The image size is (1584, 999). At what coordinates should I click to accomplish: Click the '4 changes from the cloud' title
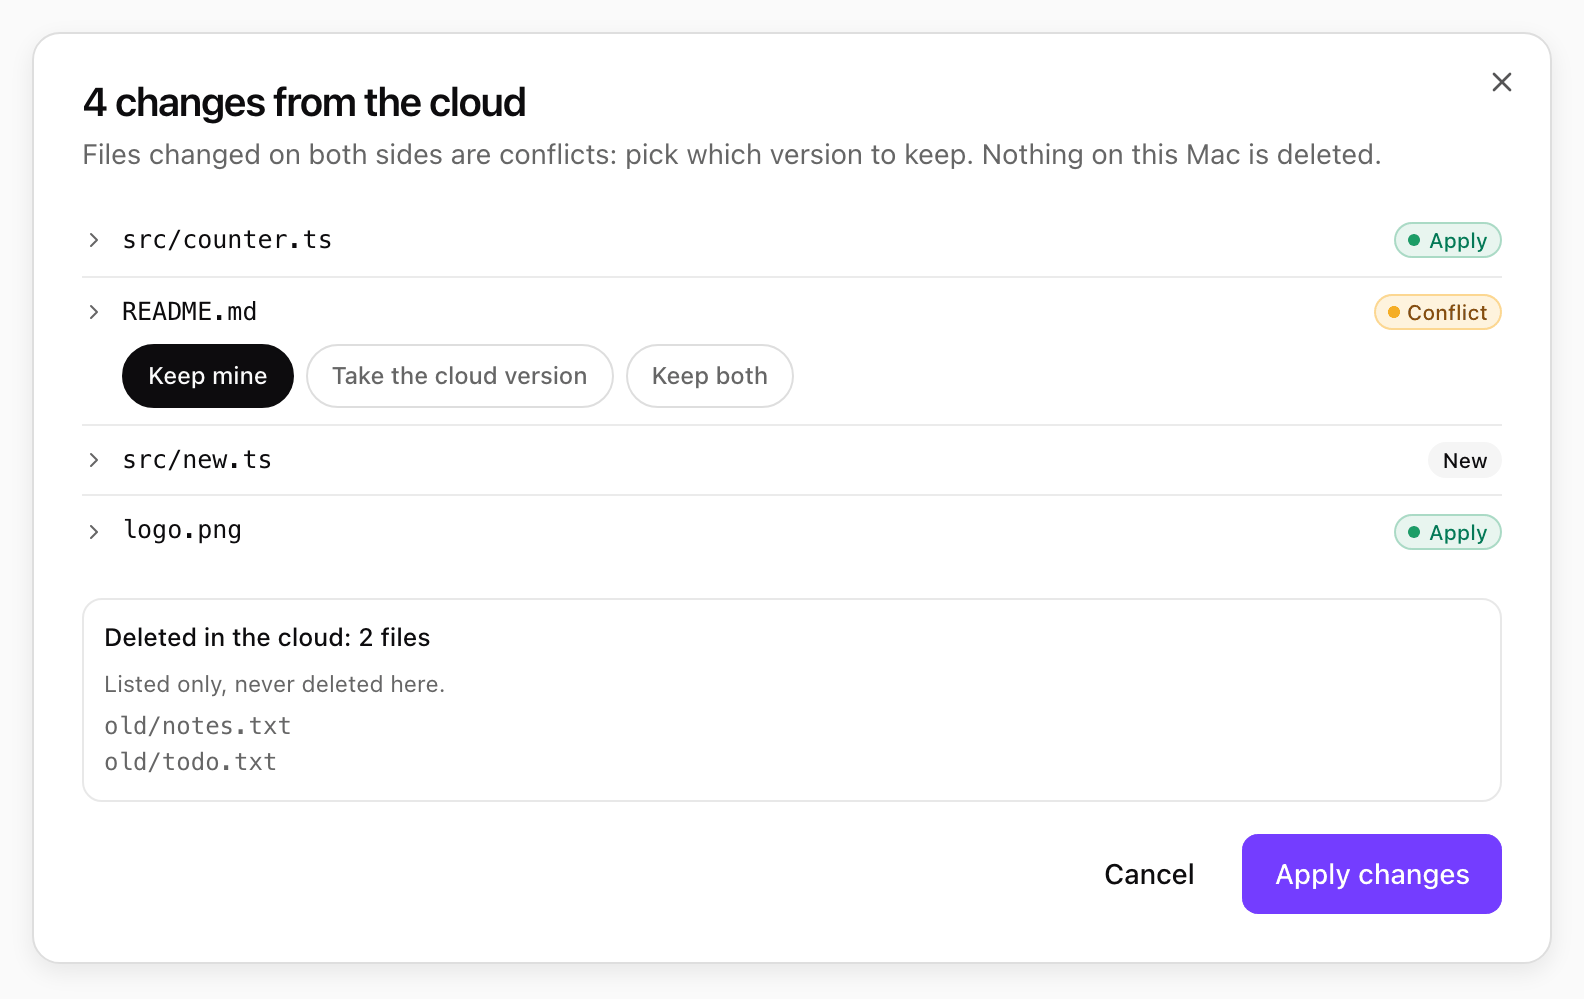(304, 102)
